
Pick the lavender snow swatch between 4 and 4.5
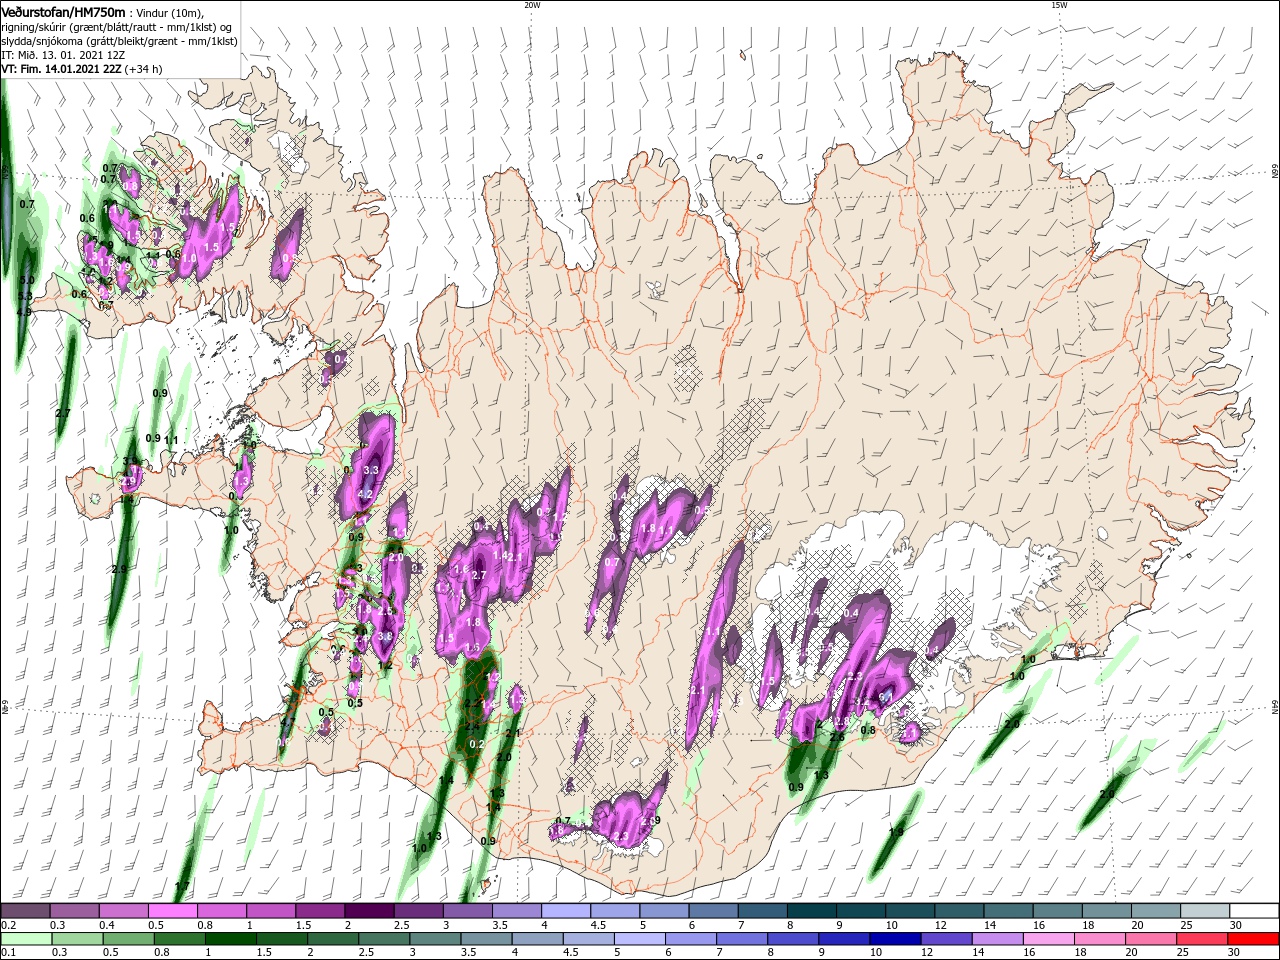[565, 911]
